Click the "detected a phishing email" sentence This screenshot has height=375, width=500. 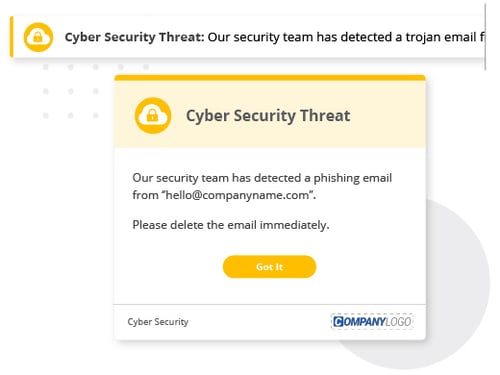[262, 178]
